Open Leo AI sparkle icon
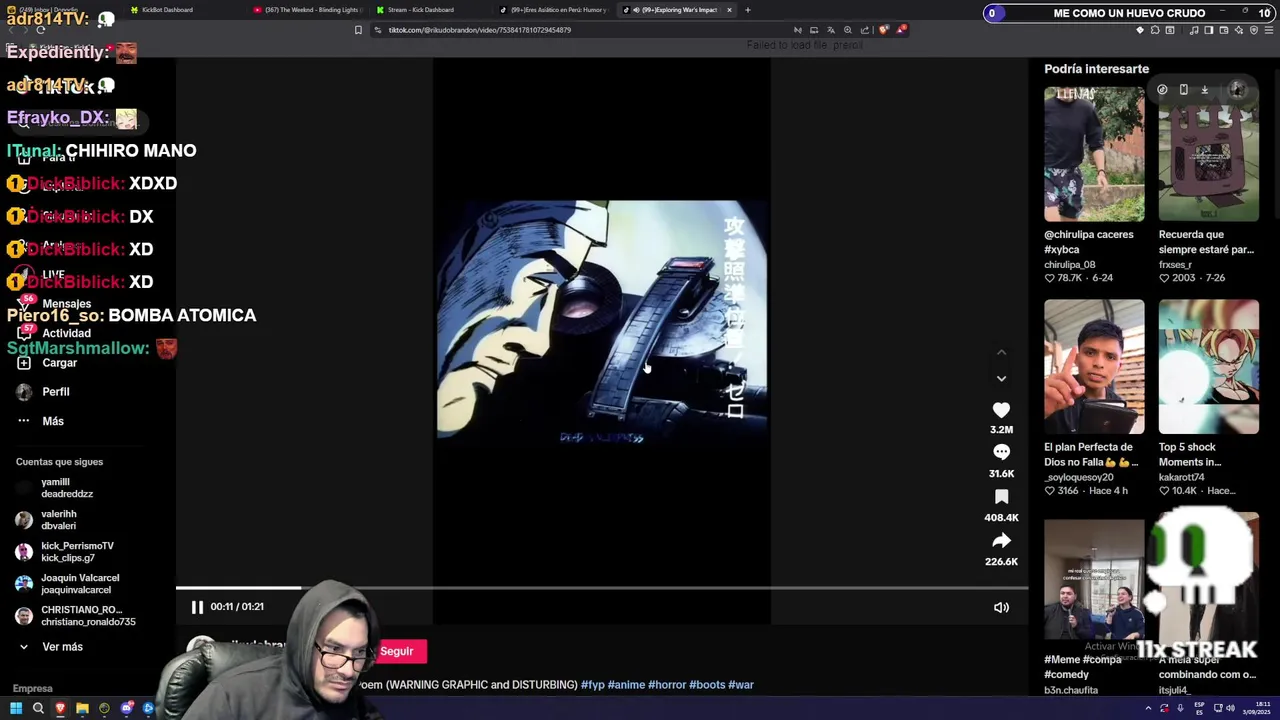The image size is (1280, 720). point(1239,30)
